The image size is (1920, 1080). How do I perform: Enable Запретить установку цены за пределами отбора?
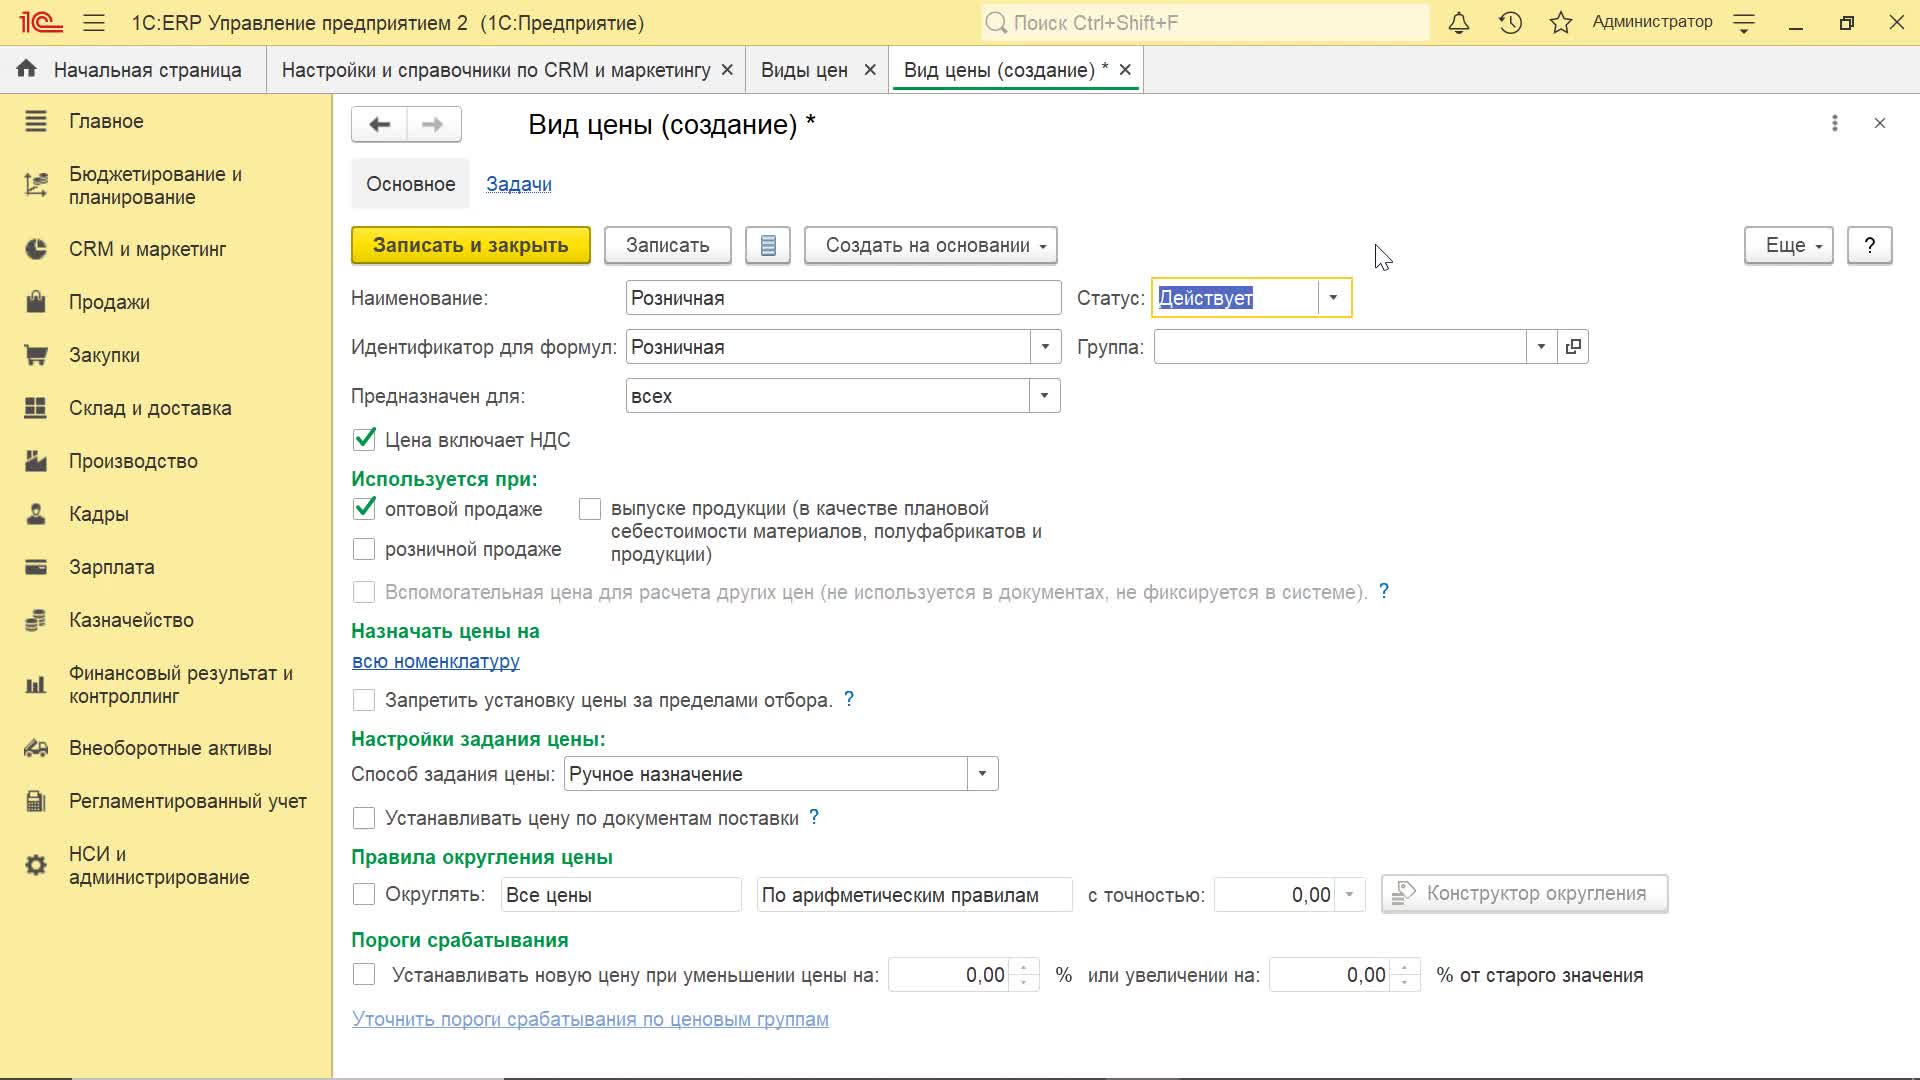pos(364,700)
